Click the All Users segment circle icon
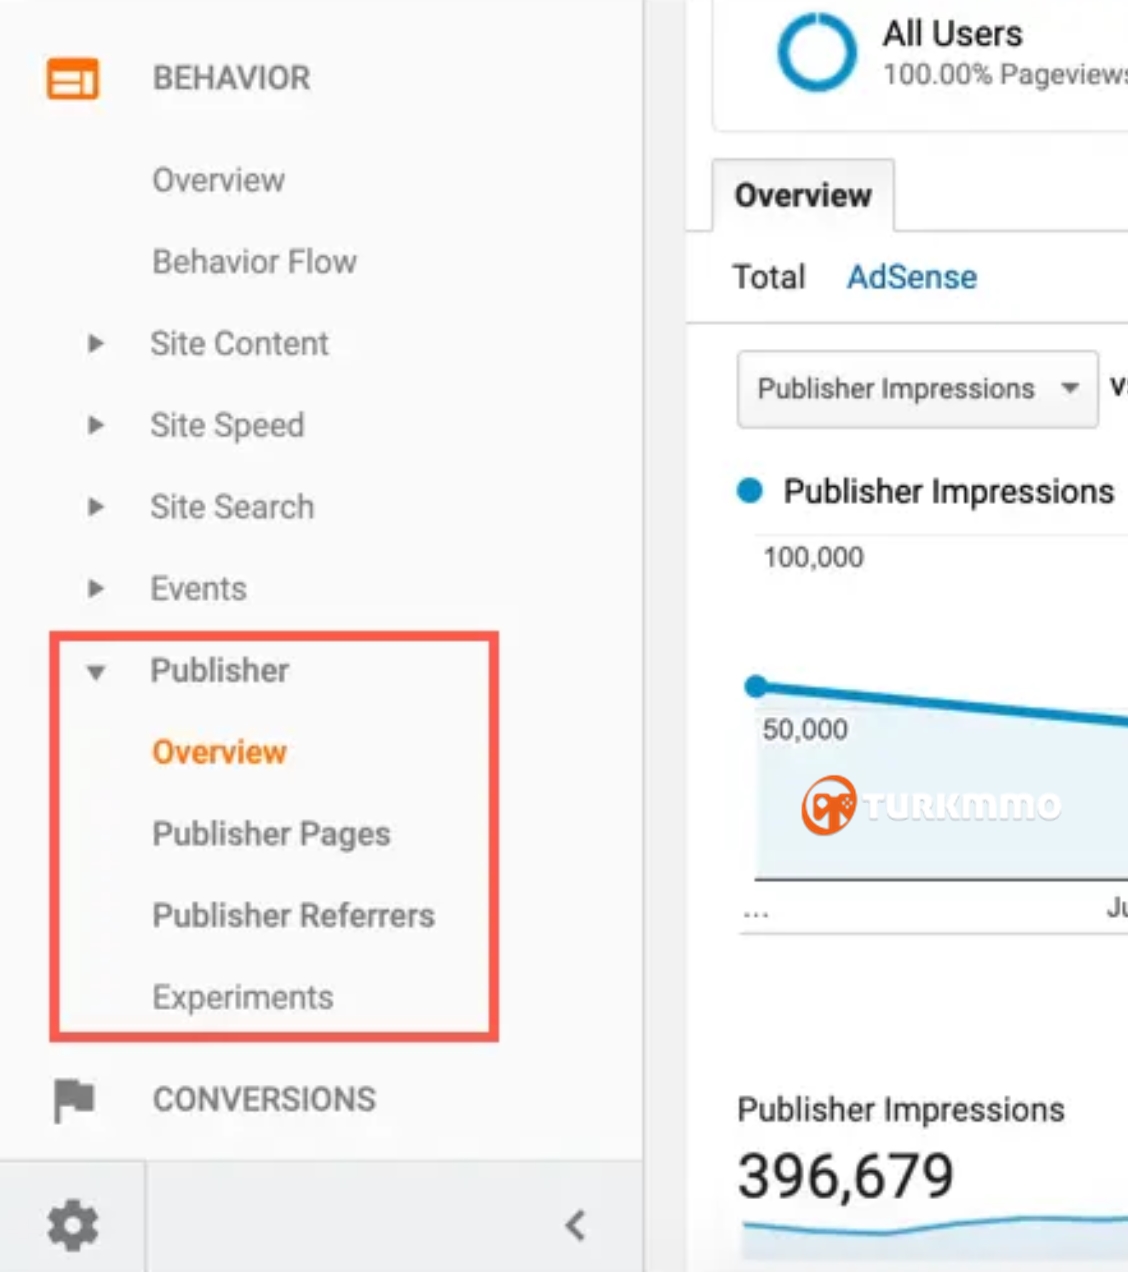This screenshot has width=1128, height=1272. pos(817,53)
